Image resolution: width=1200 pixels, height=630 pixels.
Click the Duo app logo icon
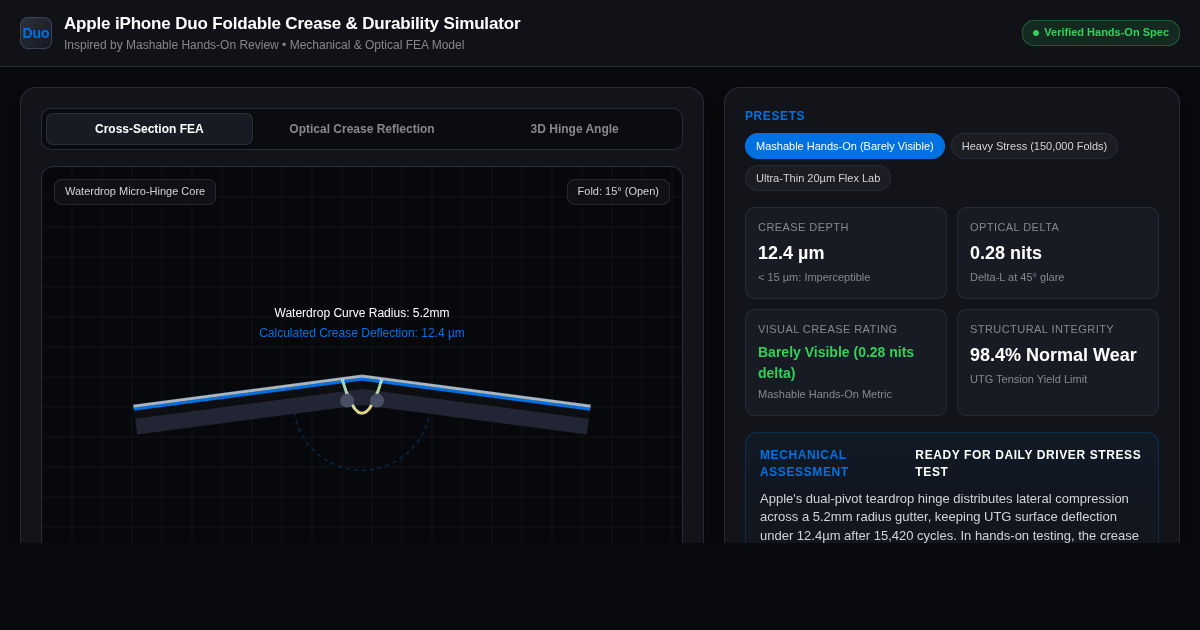click(36, 33)
